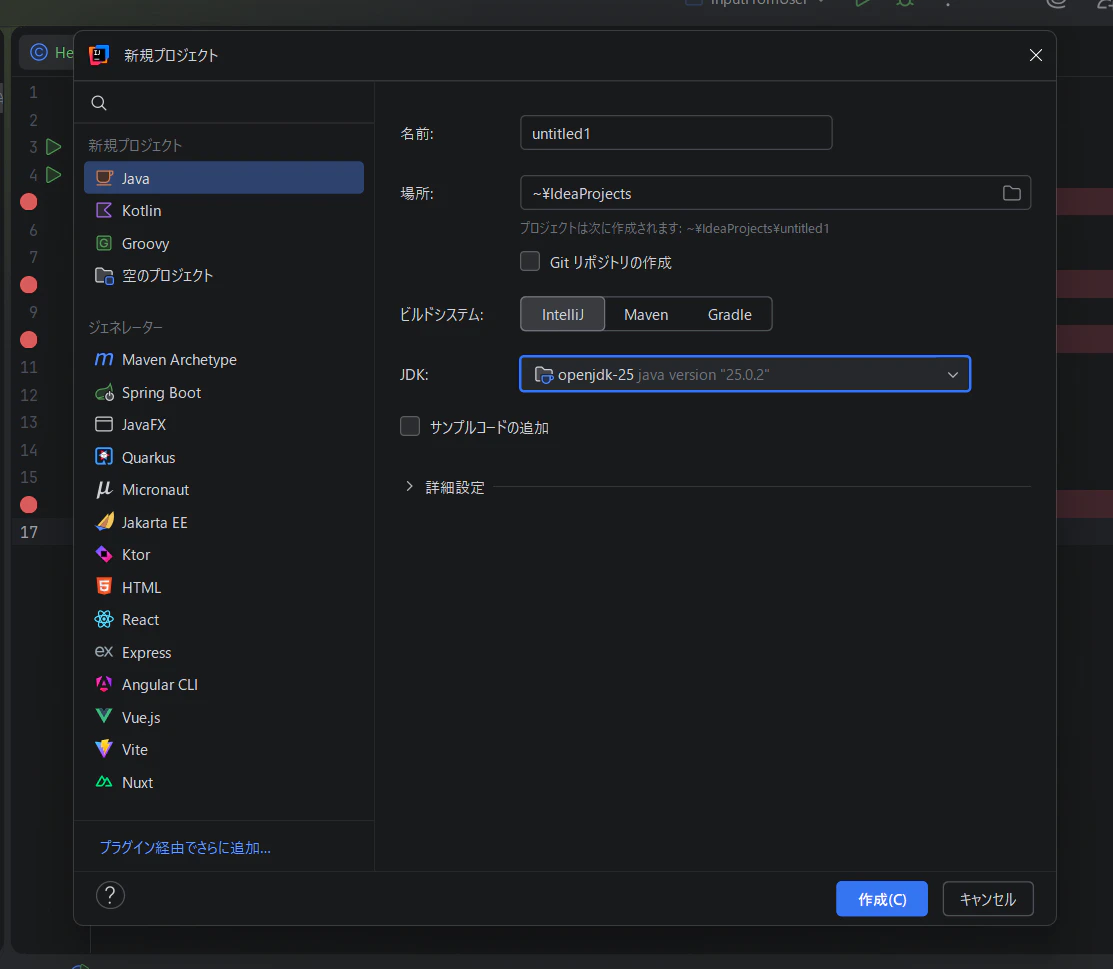Select the Vite generator
Screen dimensions: 1113x969
[x=224, y=750]
